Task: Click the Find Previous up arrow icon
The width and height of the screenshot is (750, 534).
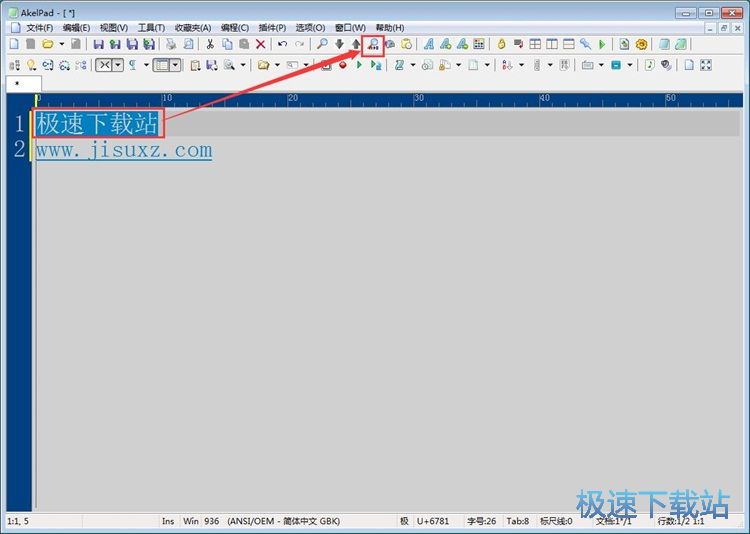Action: [x=356, y=44]
